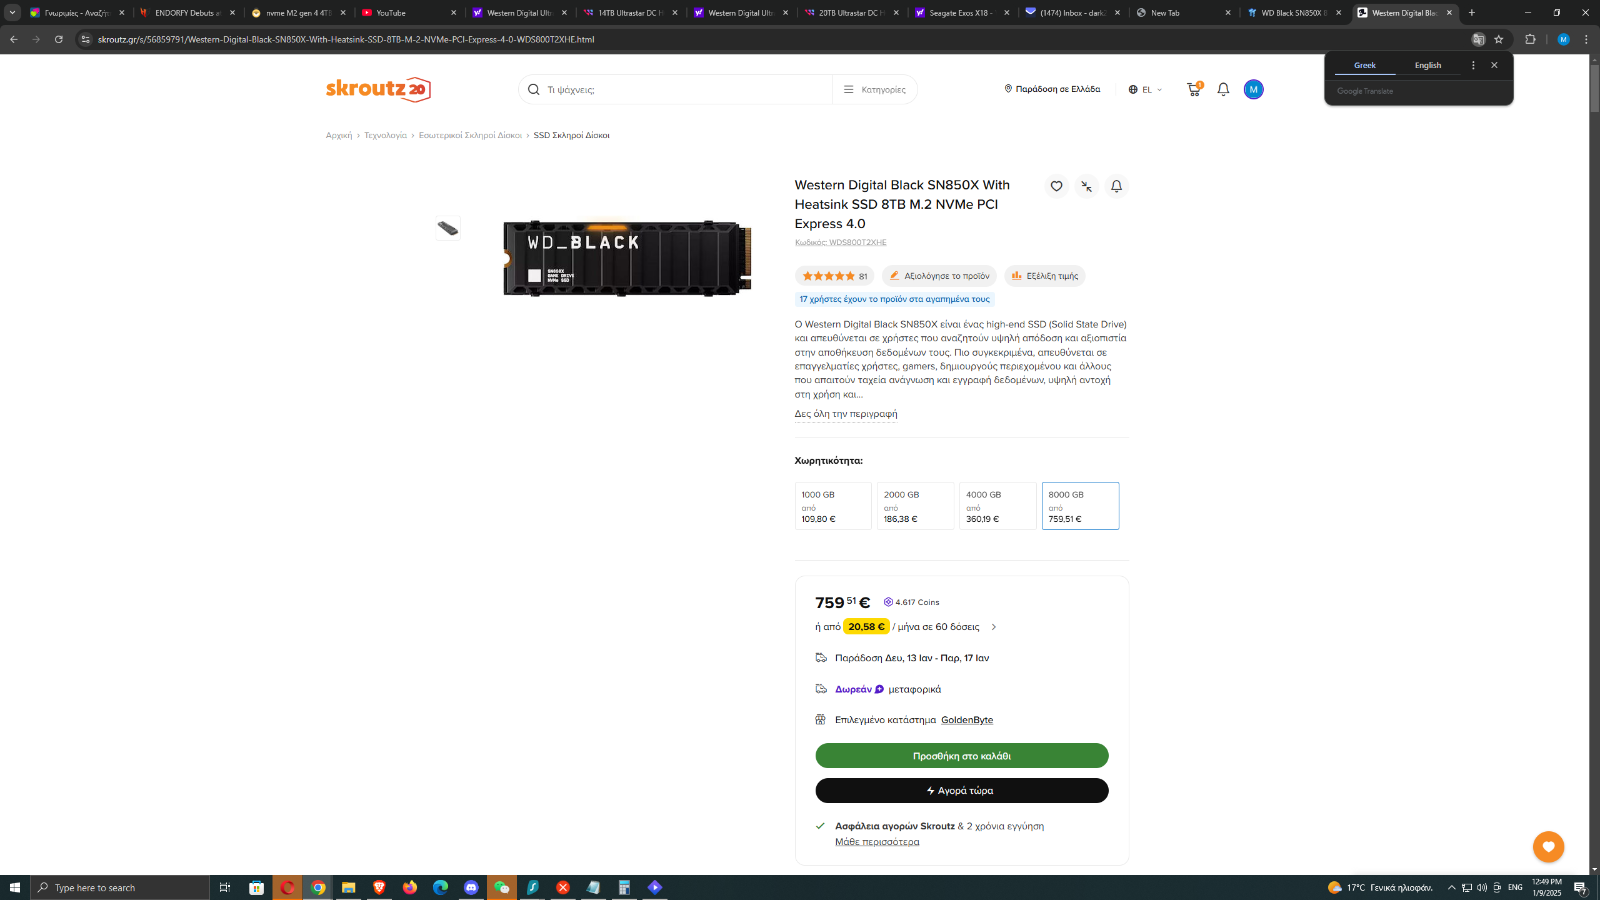Select the 1000 GB capacity option

coord(833,506)
